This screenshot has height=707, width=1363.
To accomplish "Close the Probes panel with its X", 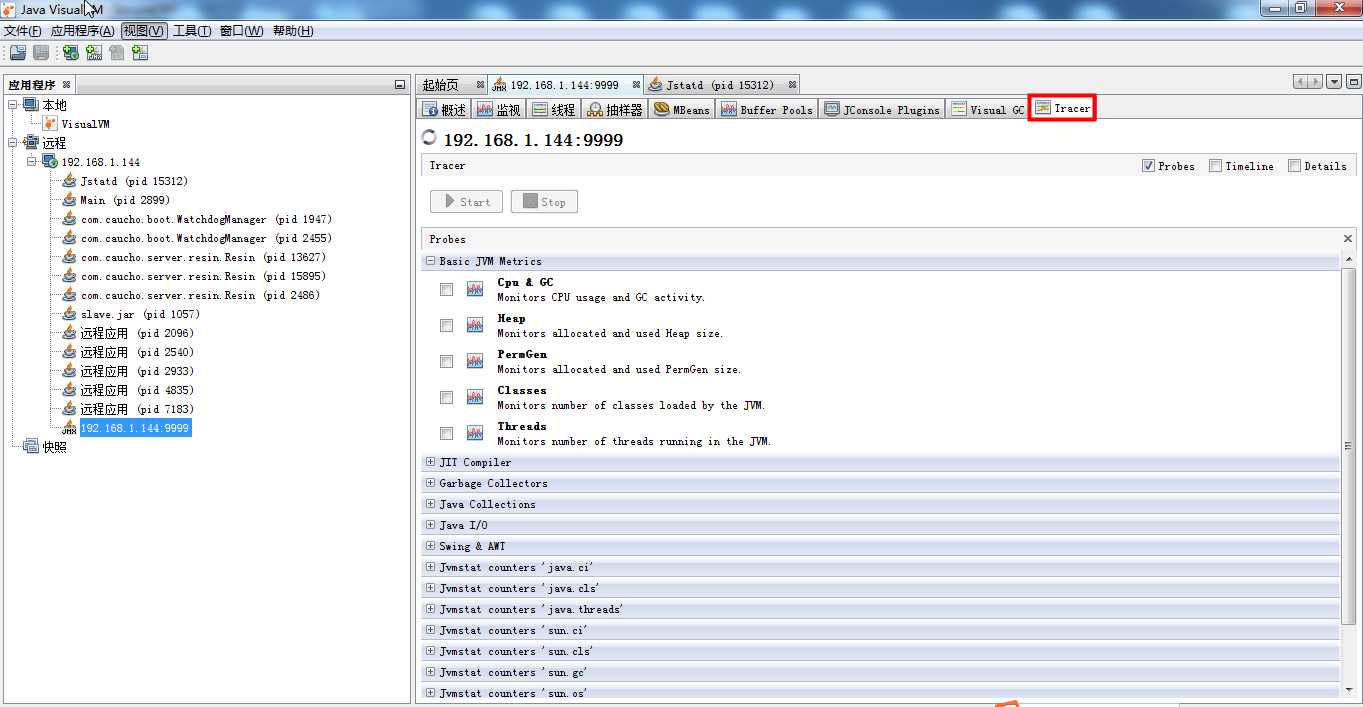I will (x=1347, y=239).
